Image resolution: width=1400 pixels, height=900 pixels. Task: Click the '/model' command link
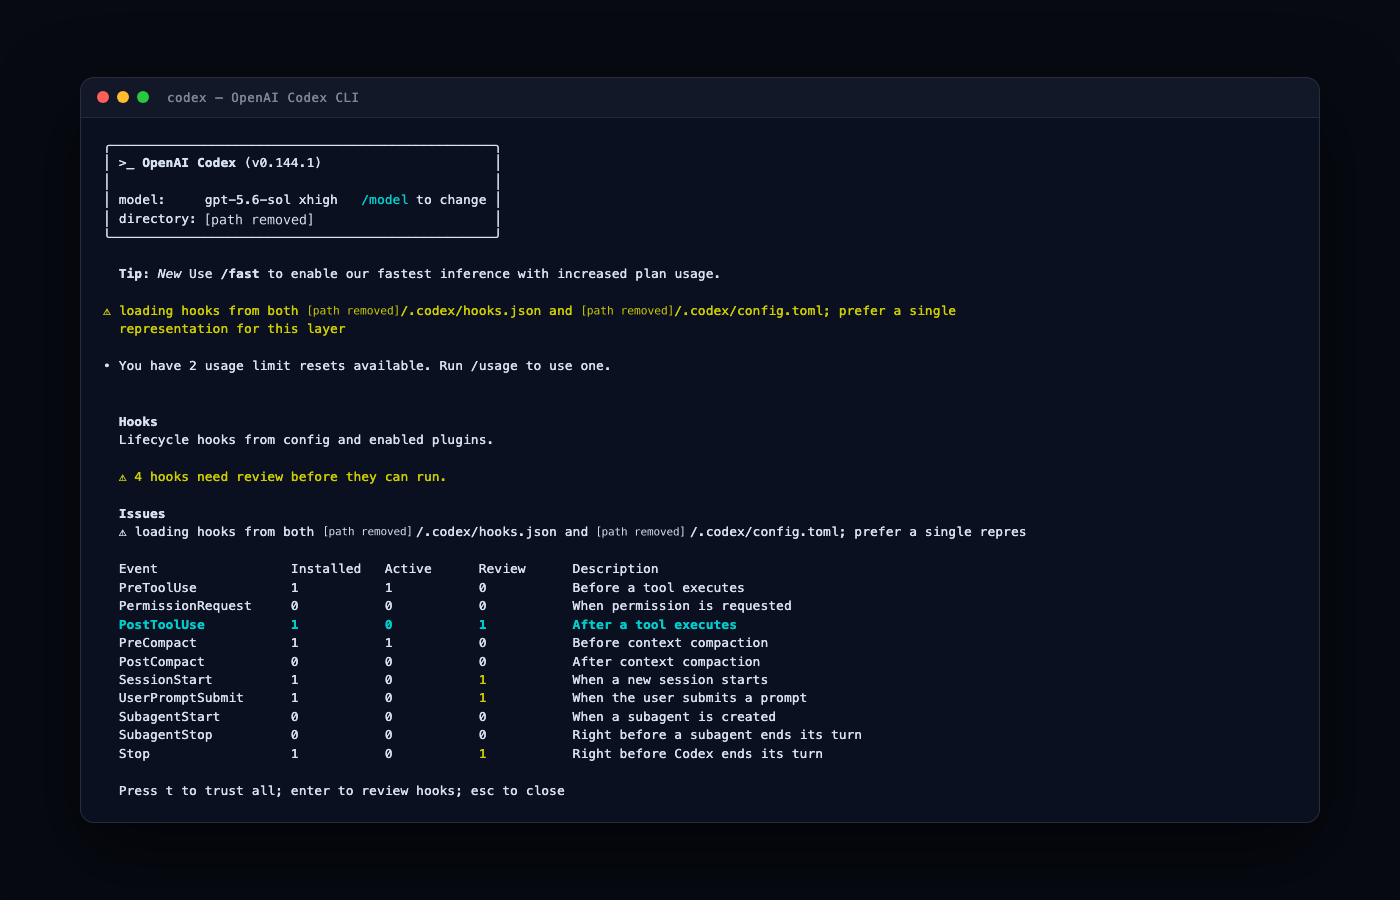(x=385, y=200)
